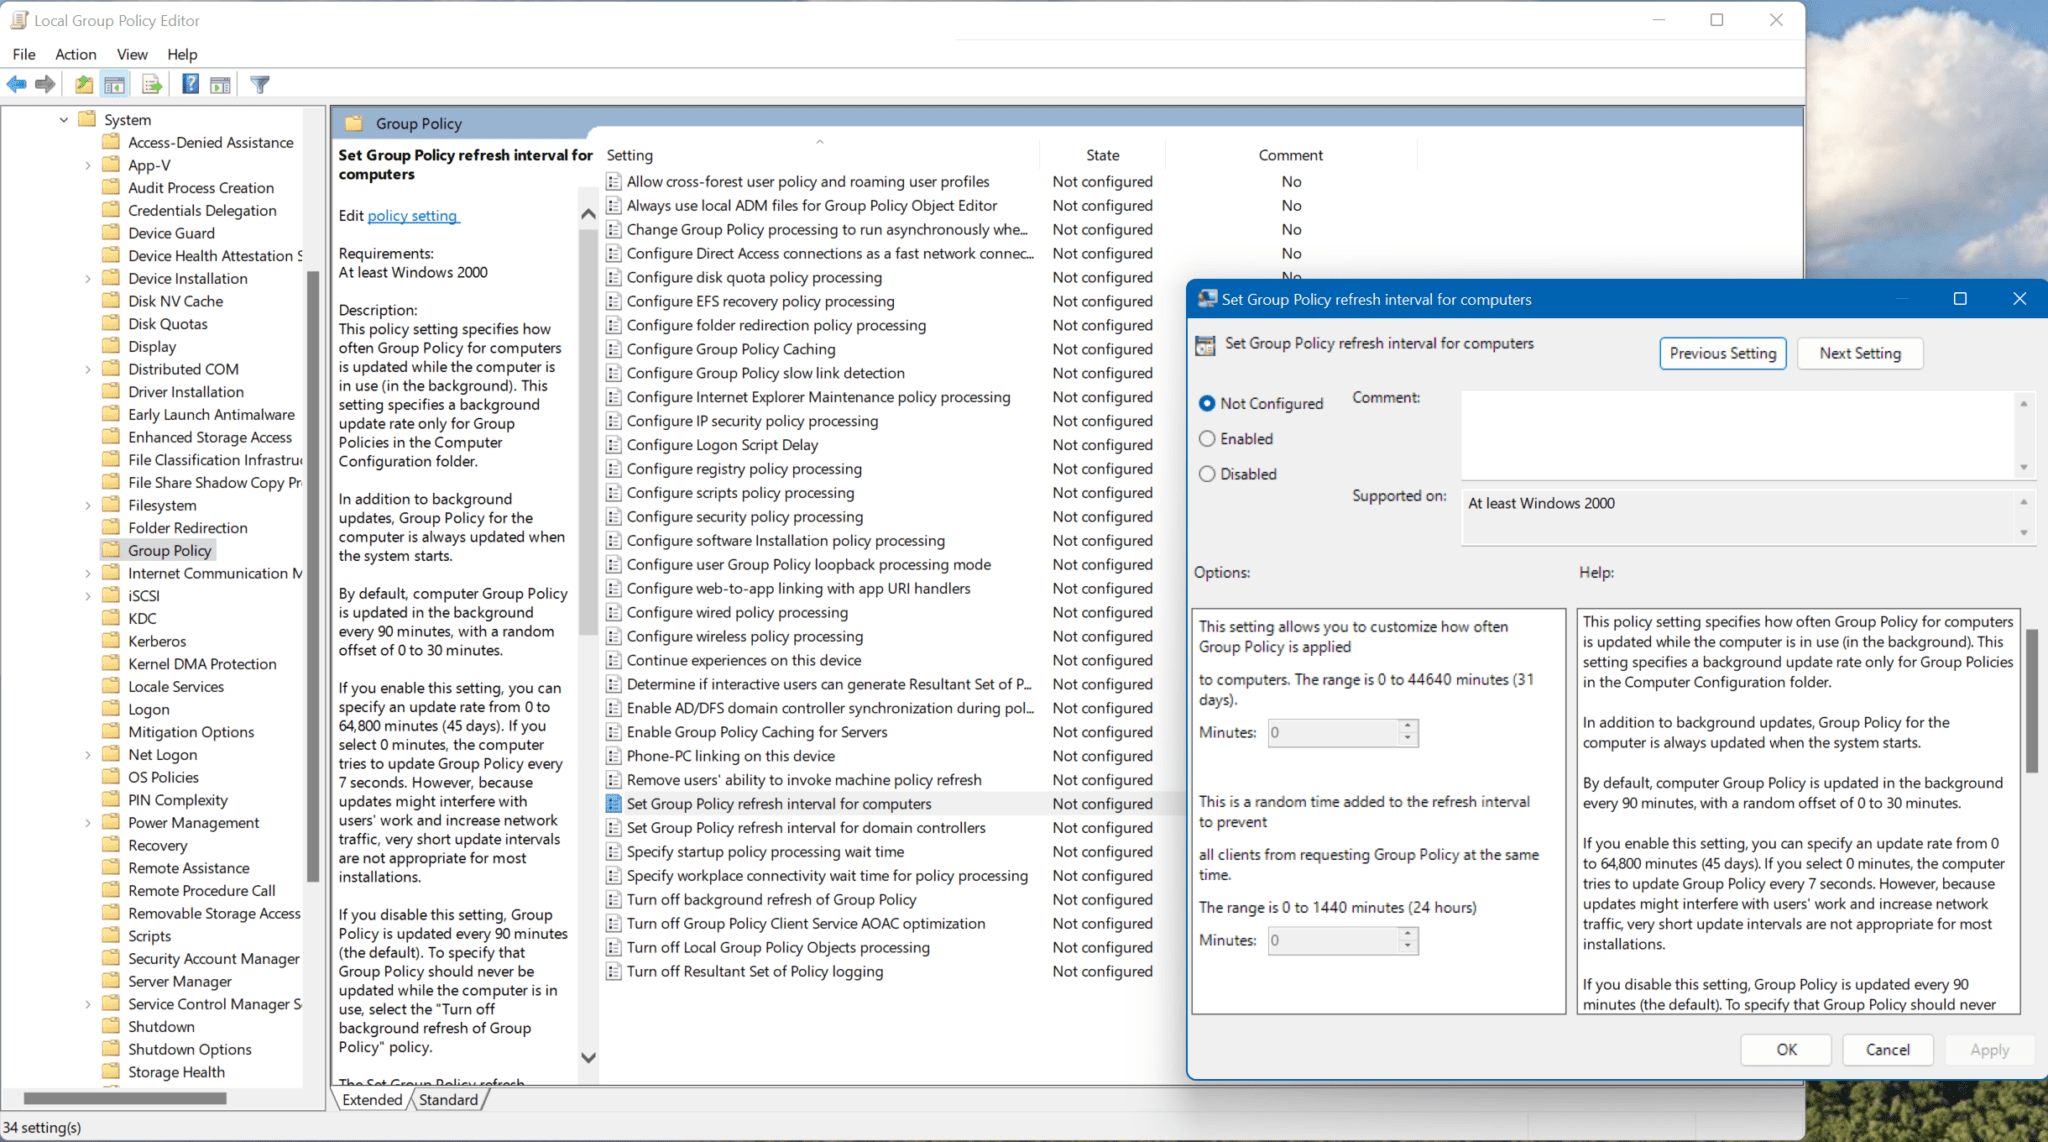
Task: Open Help using the question mark icon
Action: pyautogui.click(x=190, y=84)
